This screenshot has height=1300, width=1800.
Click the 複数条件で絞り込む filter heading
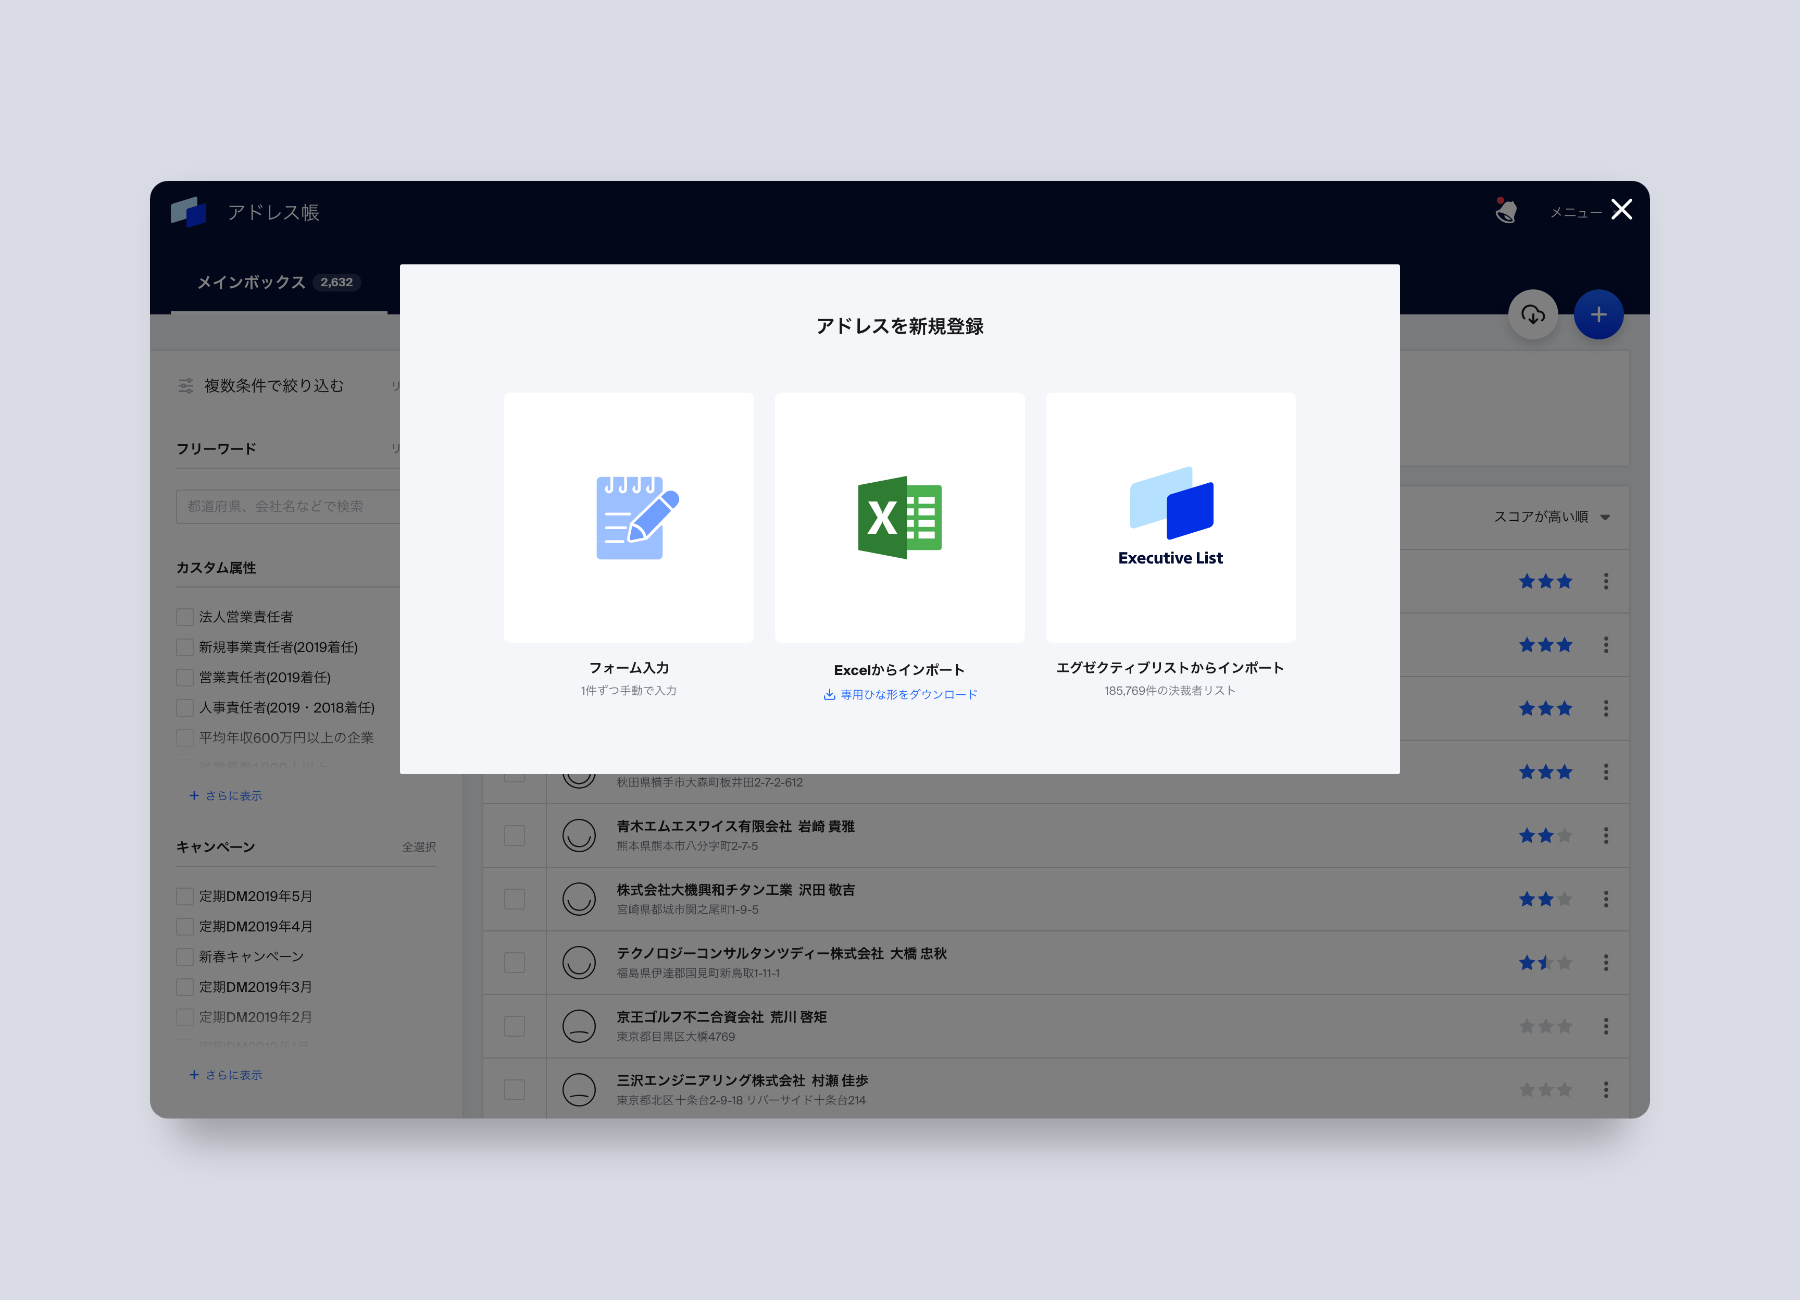(273, 386)
